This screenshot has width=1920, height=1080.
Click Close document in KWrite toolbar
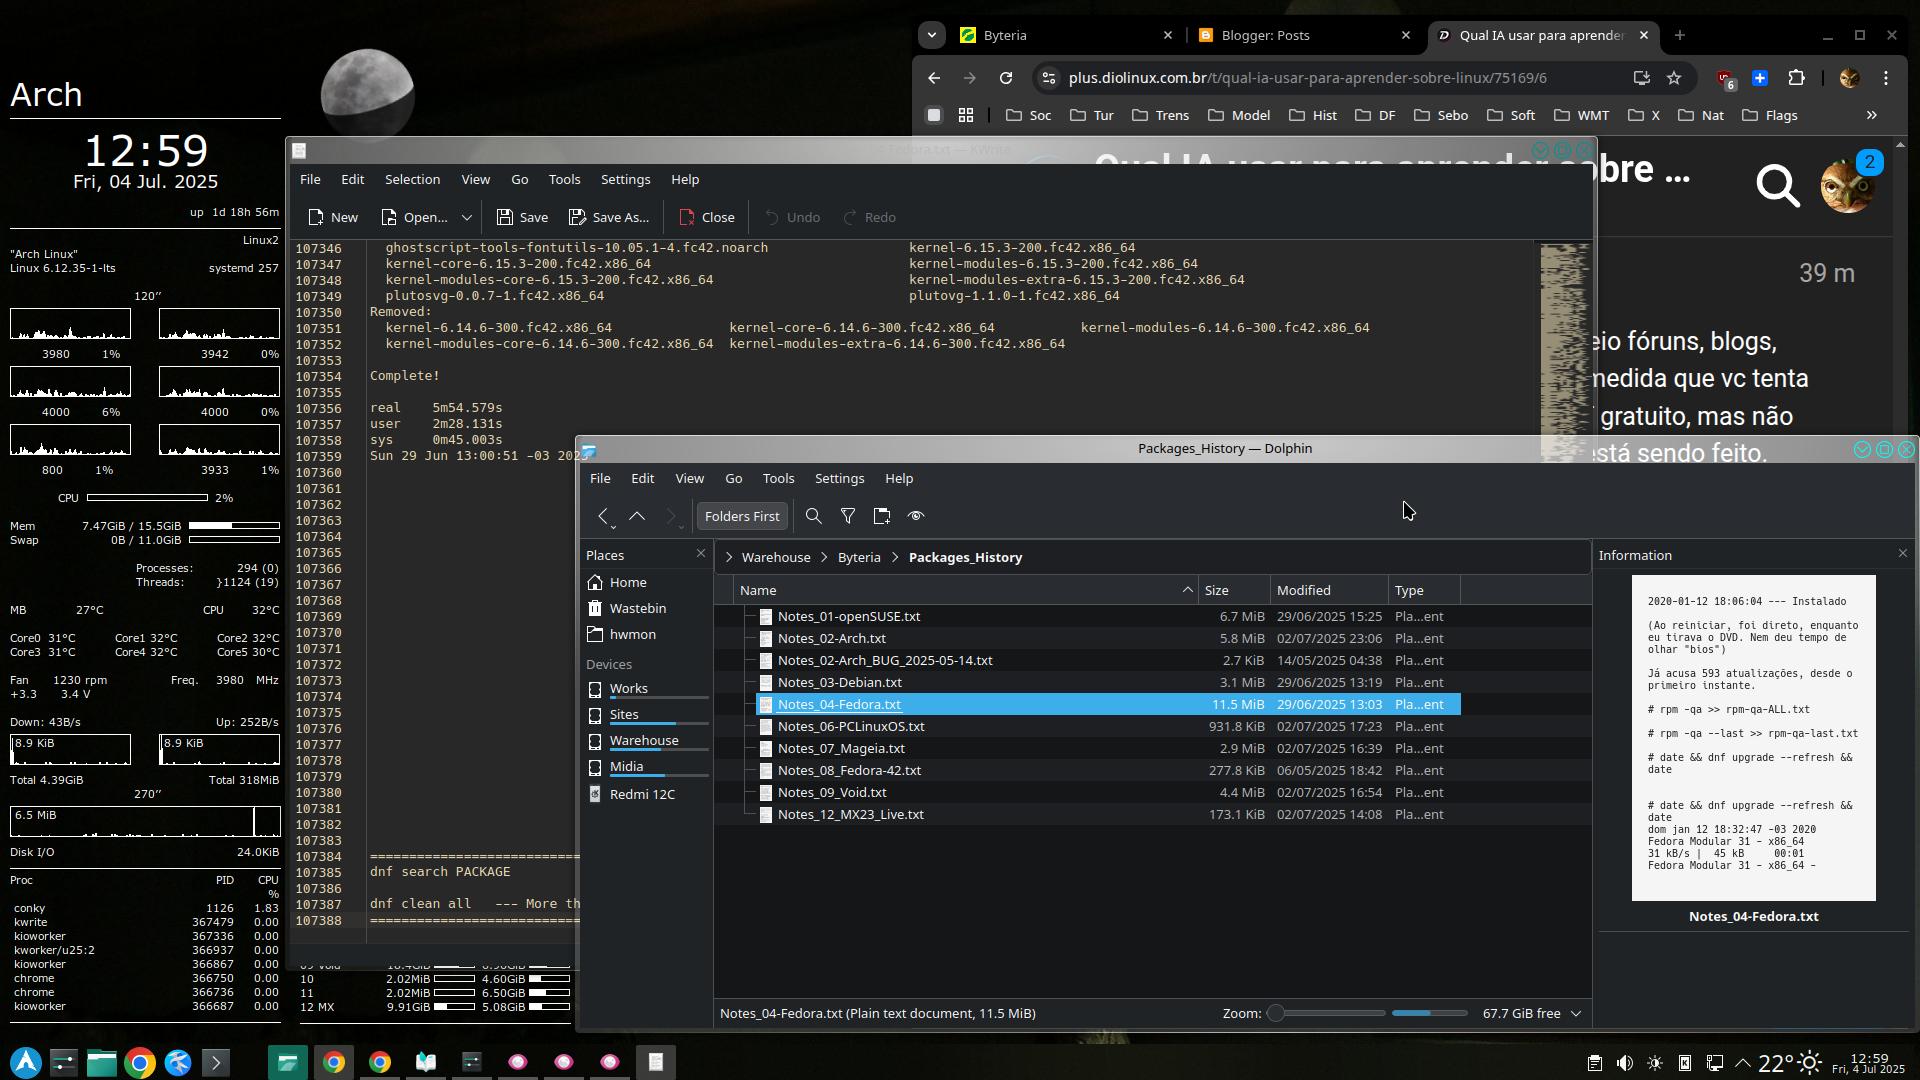pyautogui.click(x=706, y=217)
